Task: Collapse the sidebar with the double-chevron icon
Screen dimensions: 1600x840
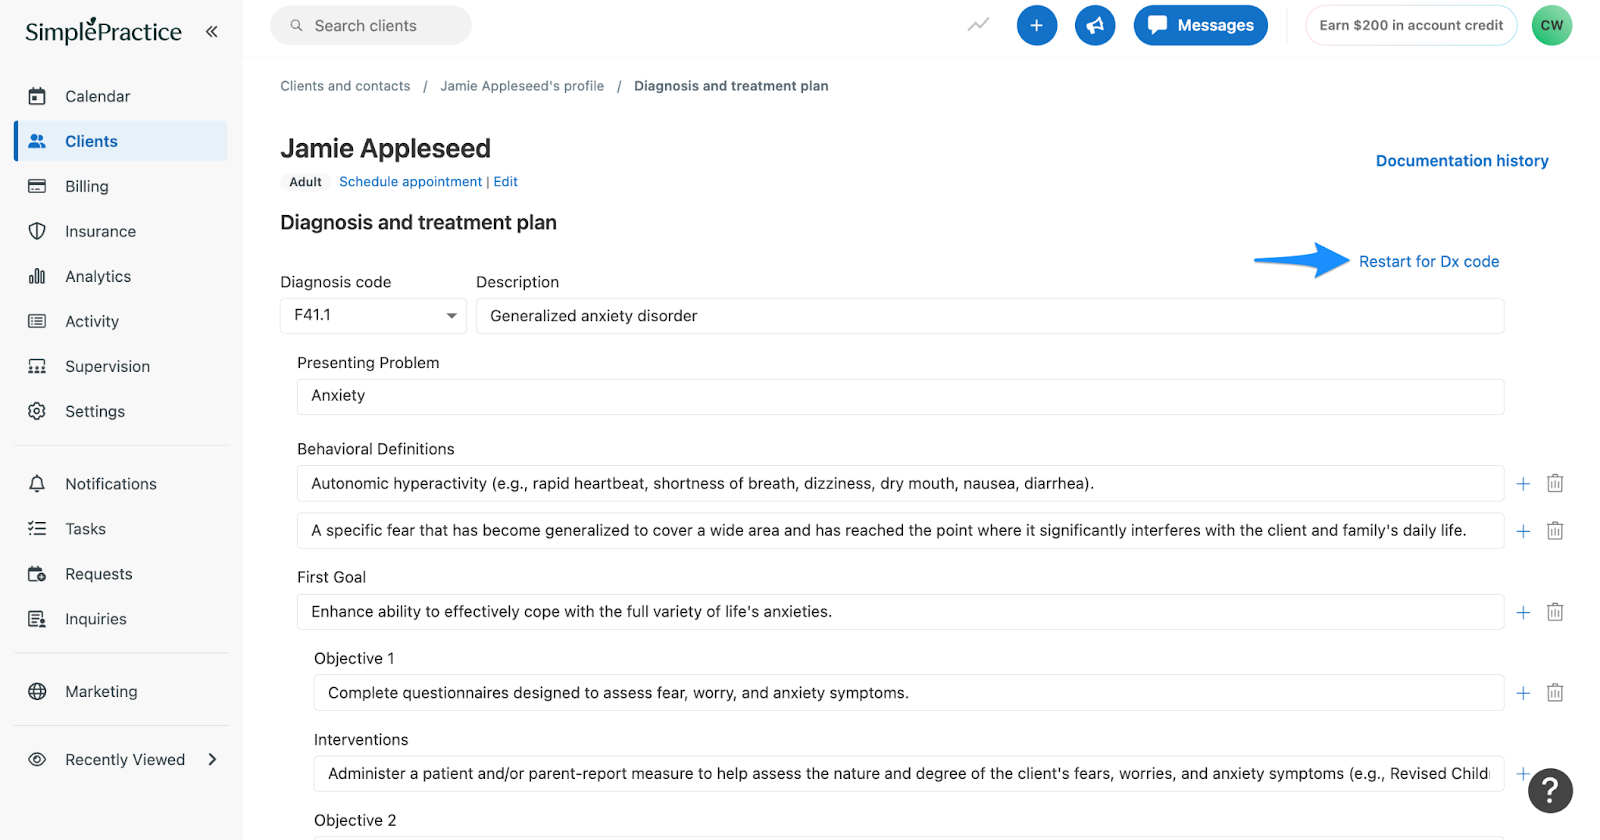Action: (x=212, y=31)
